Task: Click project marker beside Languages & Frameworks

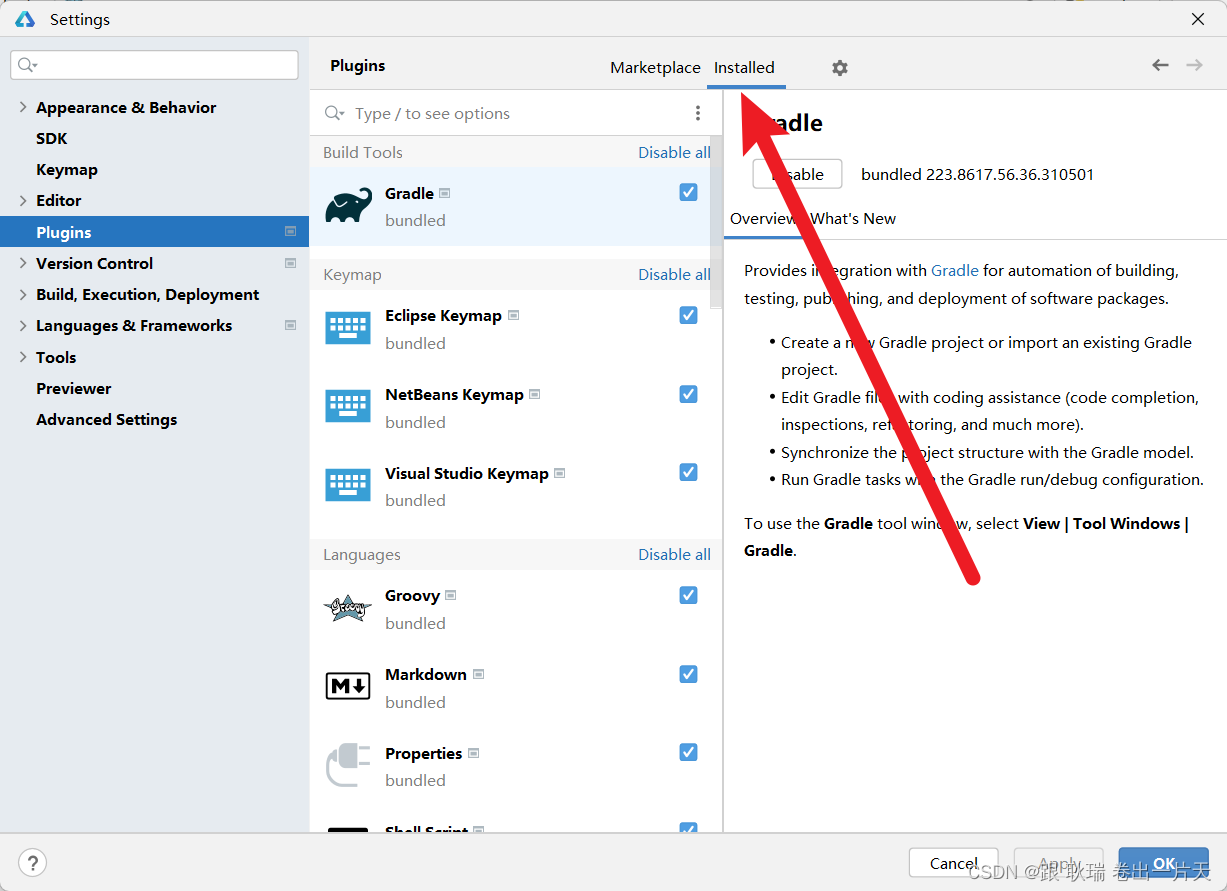Action: tap(290, 325)
